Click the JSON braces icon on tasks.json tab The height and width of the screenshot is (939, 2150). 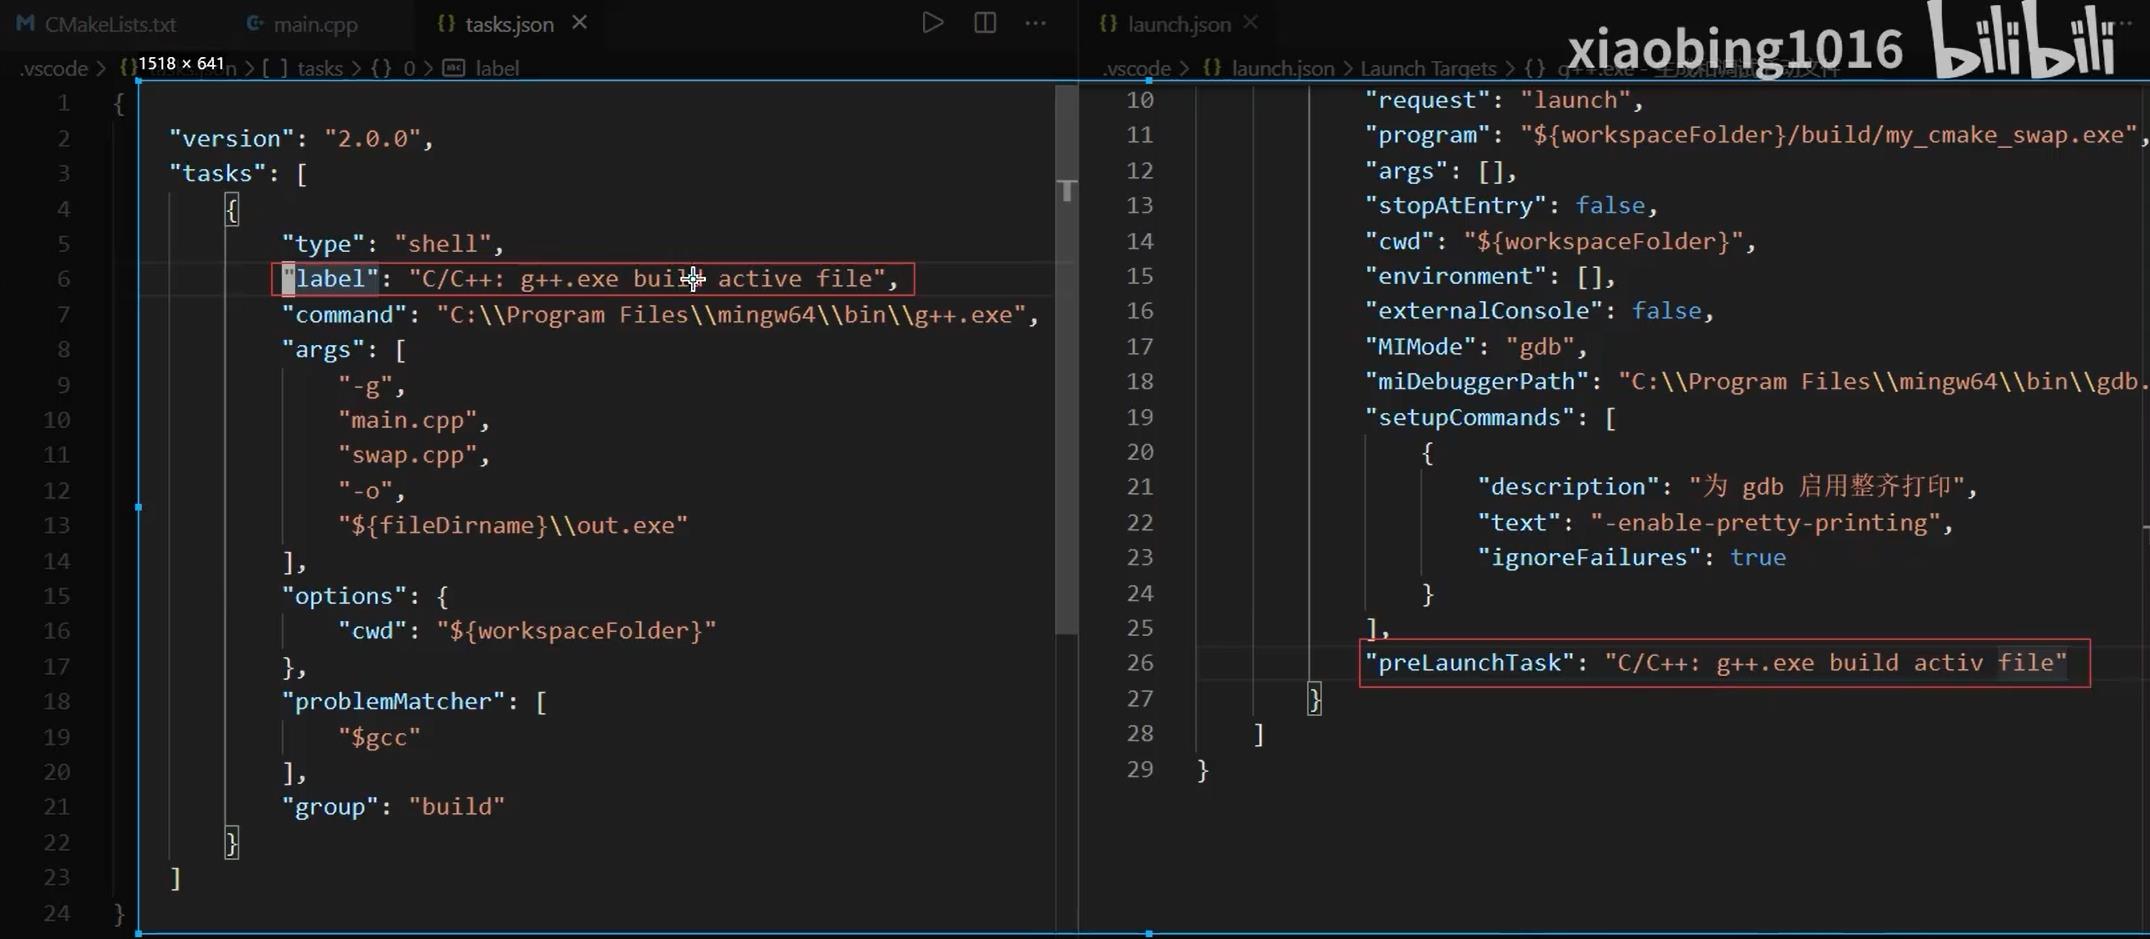point(446,23)
